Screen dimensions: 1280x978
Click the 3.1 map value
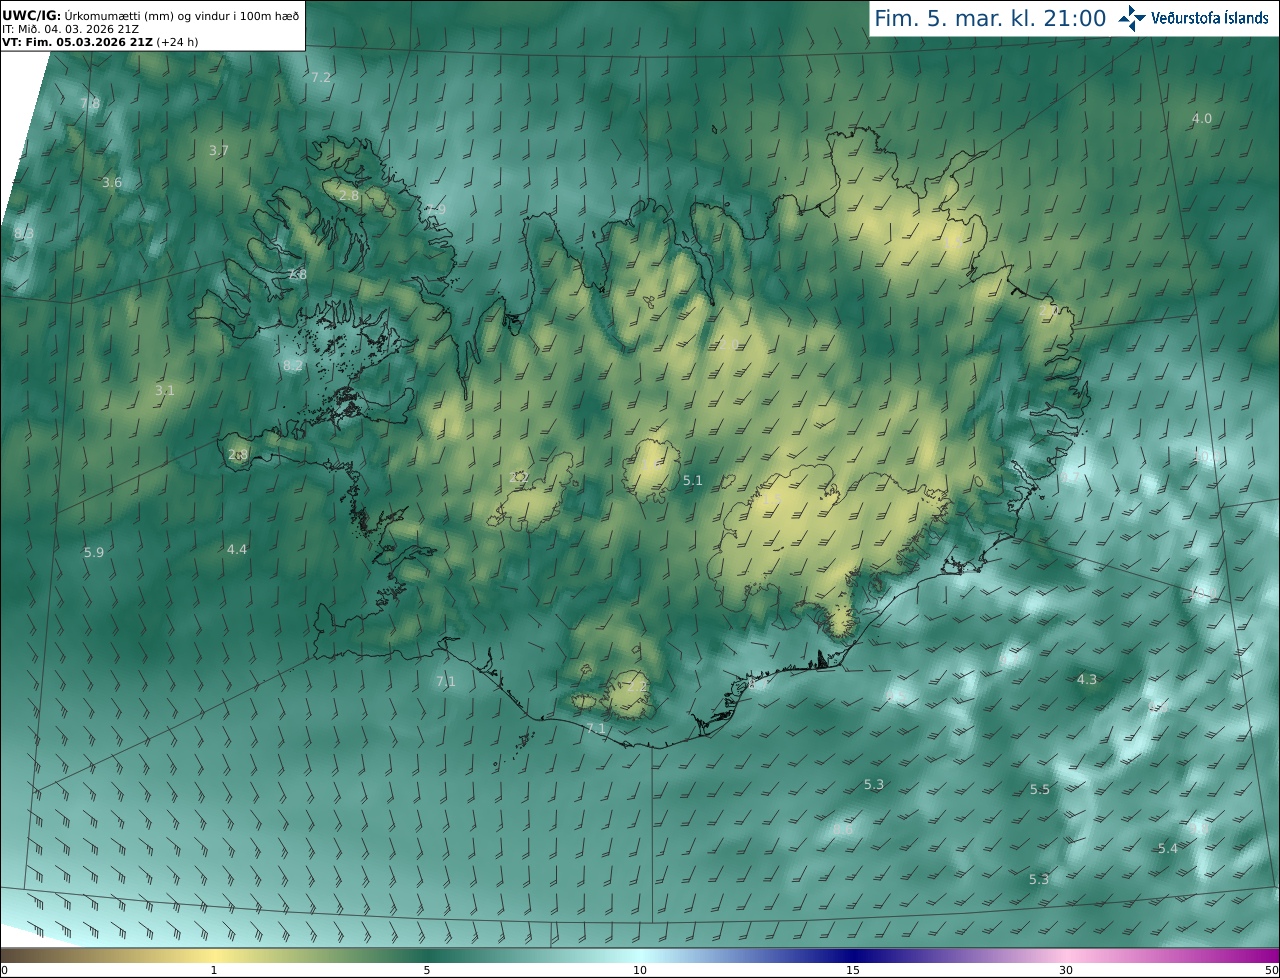pos(165,391)
